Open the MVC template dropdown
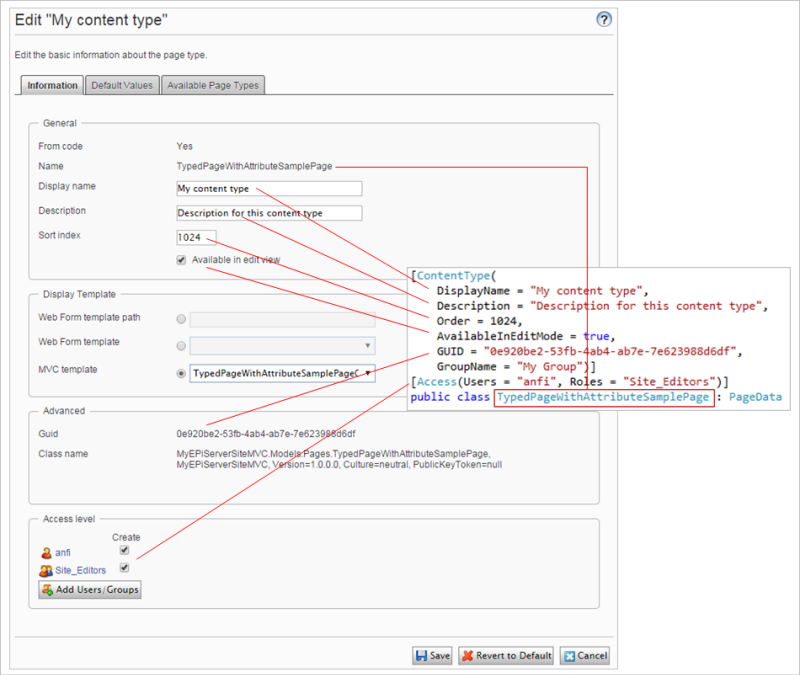This screenshot has height=675, width=800. click(283, 373)
